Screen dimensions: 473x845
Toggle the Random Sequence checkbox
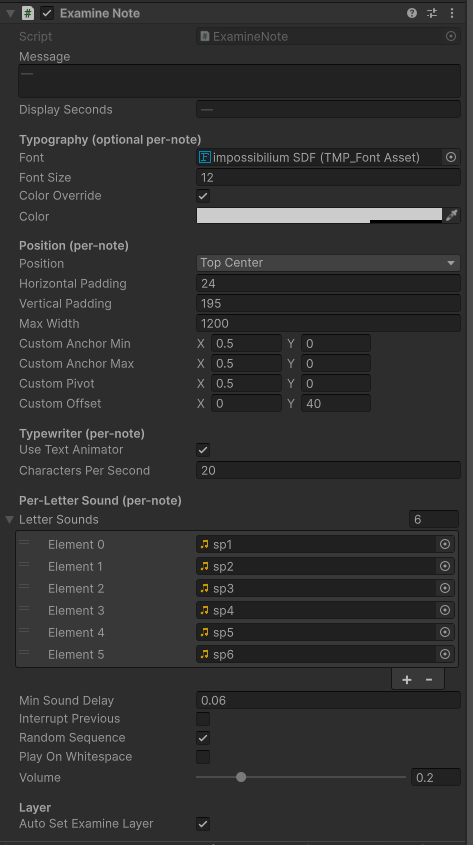click(x=203, y=738)
